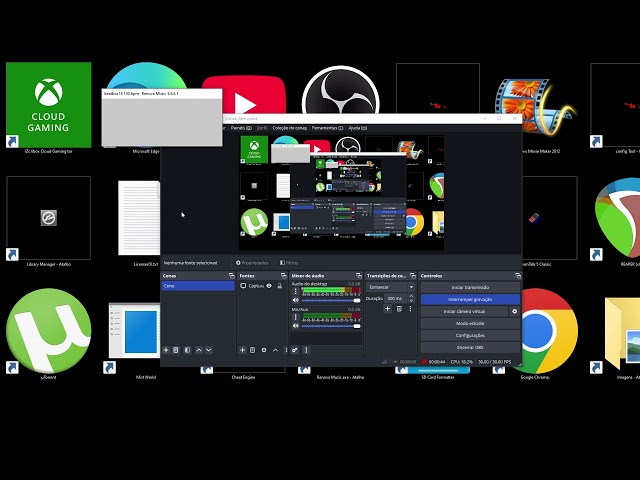Open the Ajuda menu in OBS

pos(358,128)
